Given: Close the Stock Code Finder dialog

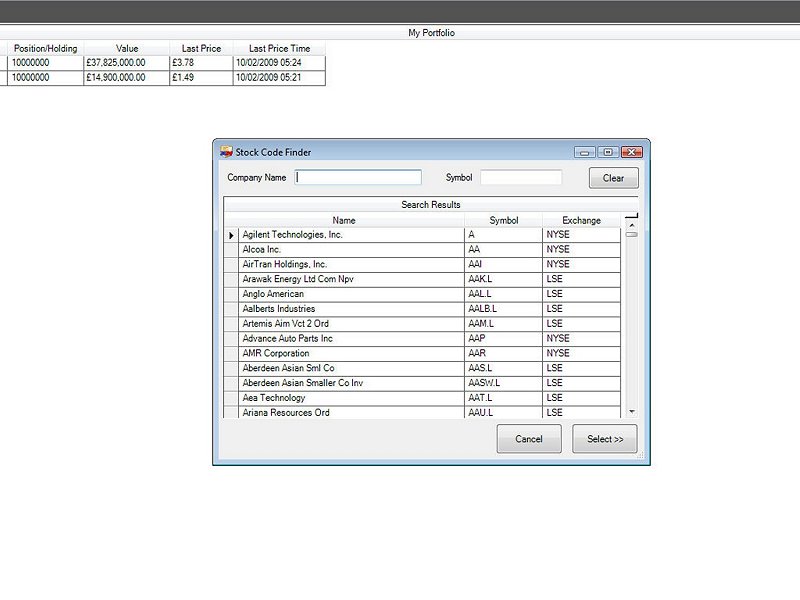Looking at the screenshot, I should [x=632, y=152].
